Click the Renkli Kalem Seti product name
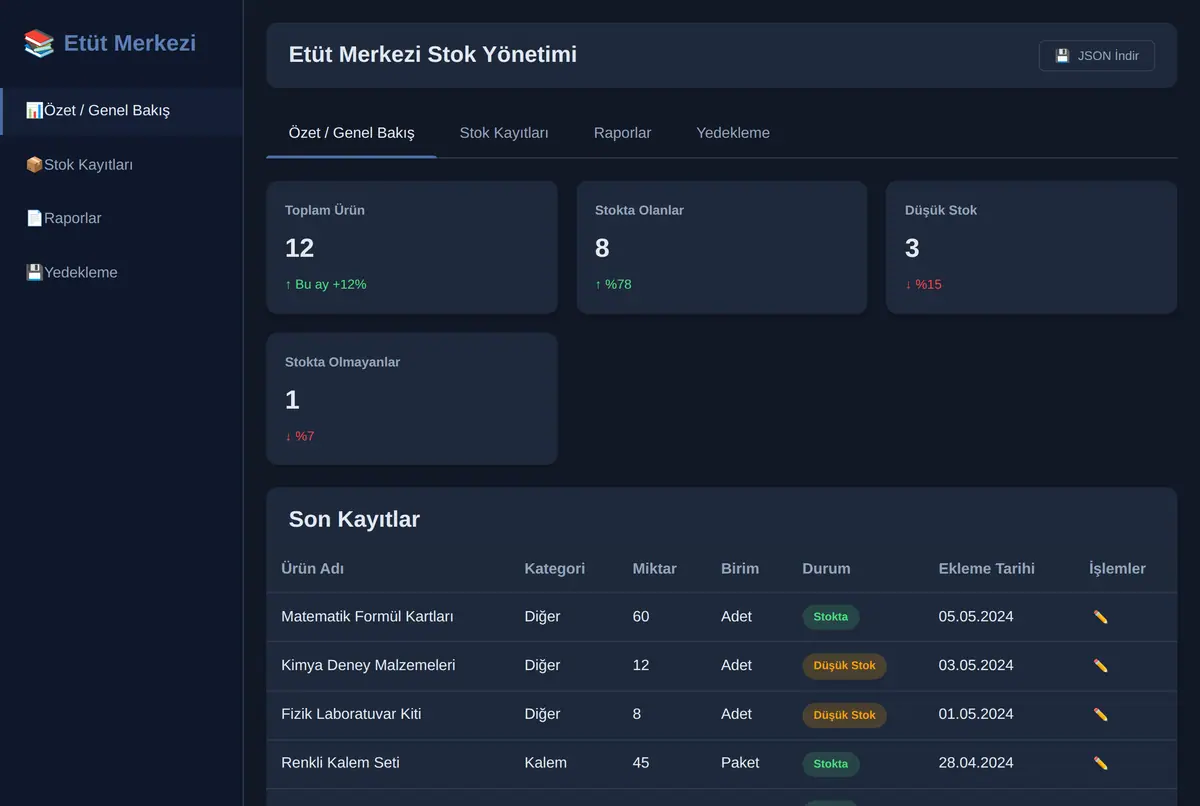The width and height of the screenshot is (1200, 806). pyautogui.click(x=340, y=763)
